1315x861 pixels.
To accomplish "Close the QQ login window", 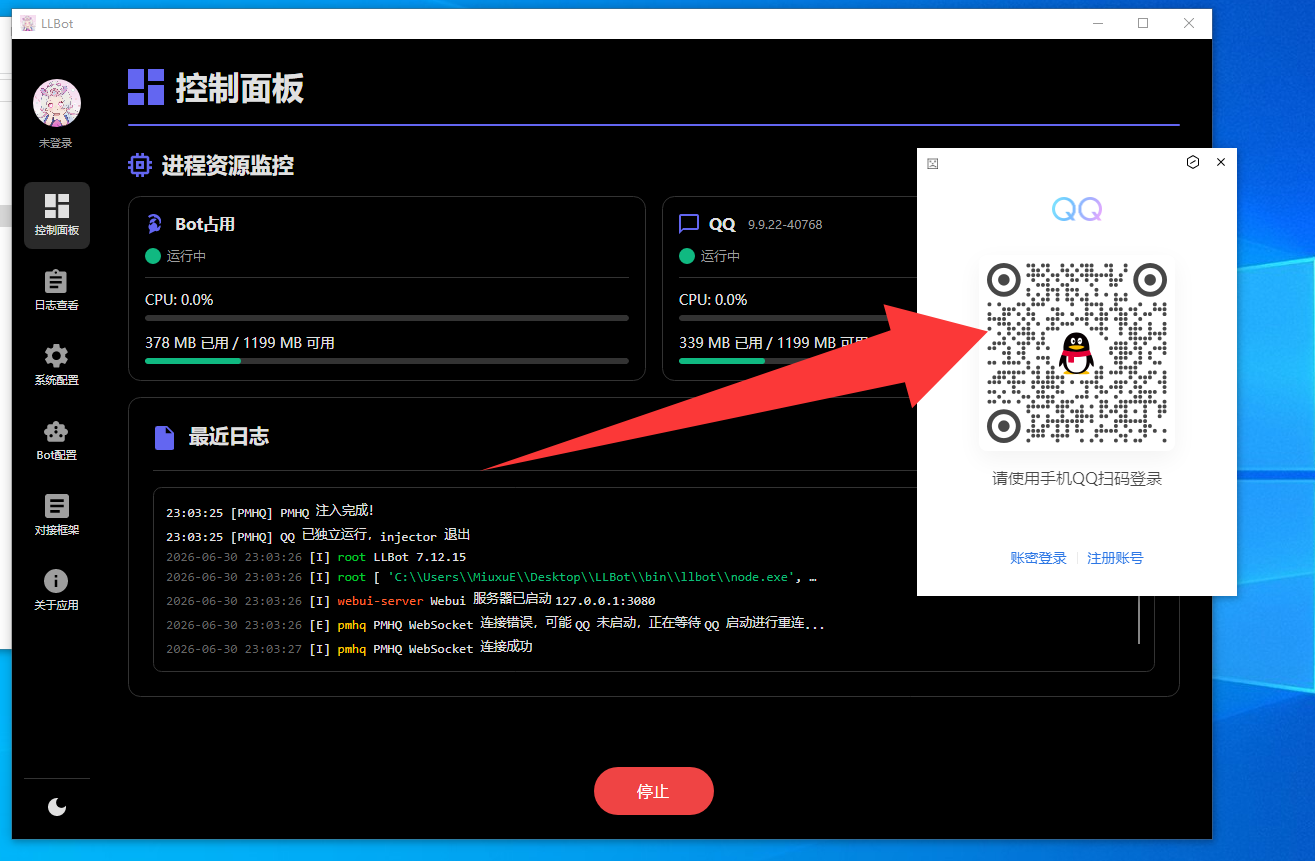I will tap(1221, 162).
